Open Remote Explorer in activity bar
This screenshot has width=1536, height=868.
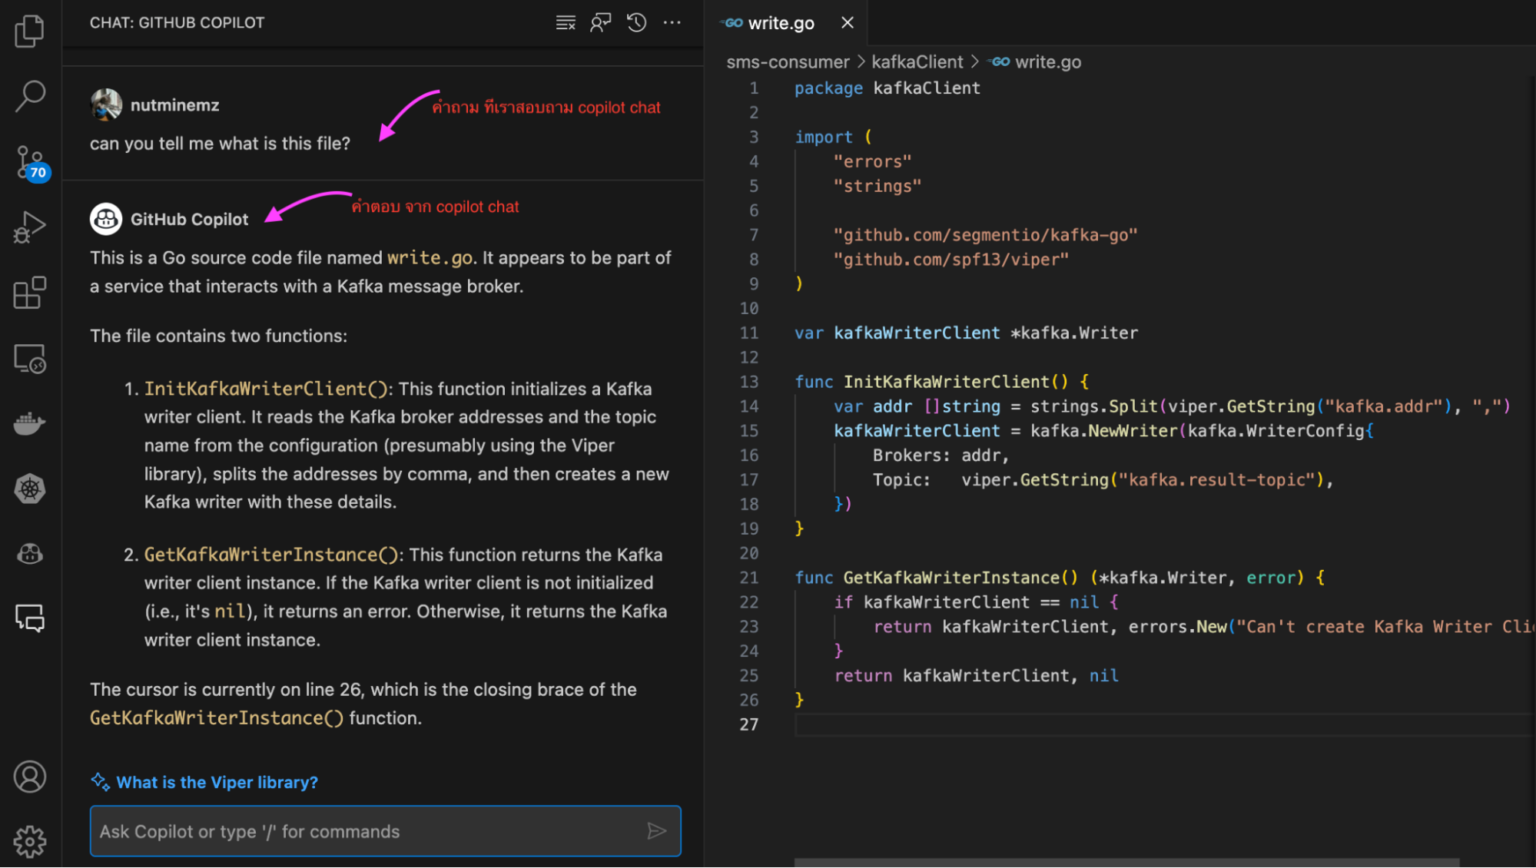(30, 358)
